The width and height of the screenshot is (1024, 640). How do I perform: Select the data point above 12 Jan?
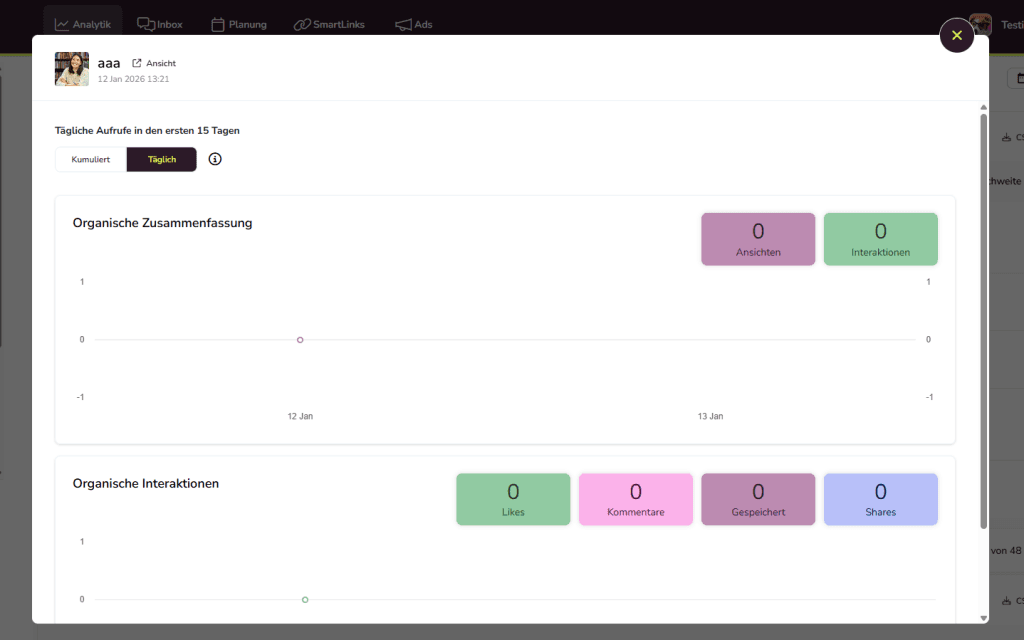299,340
